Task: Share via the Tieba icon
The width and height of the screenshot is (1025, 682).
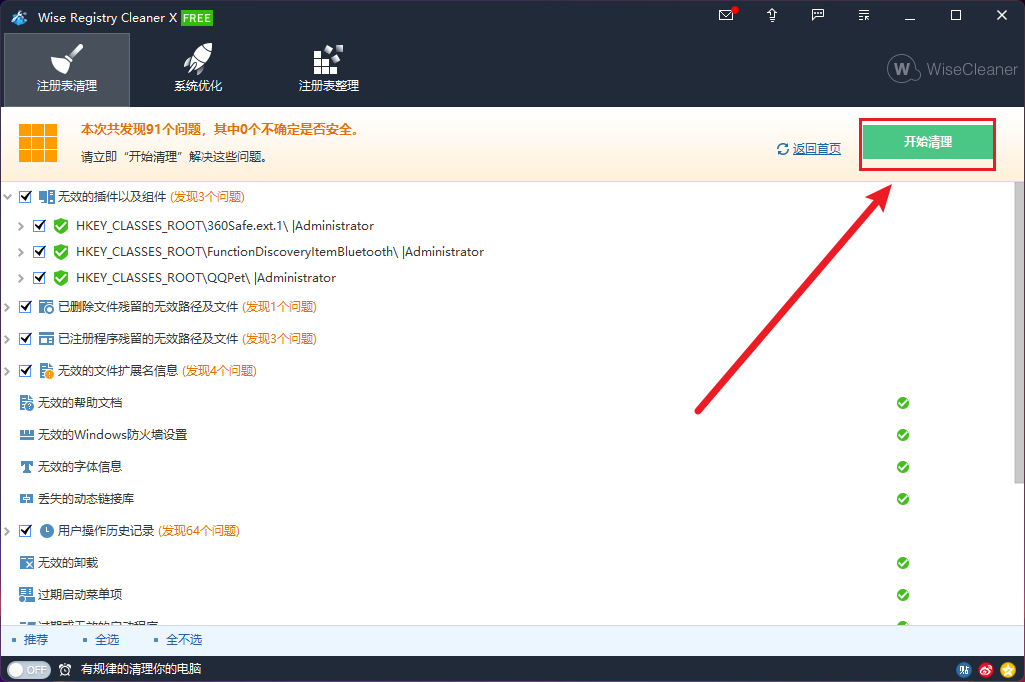Action: pos(964,670)
